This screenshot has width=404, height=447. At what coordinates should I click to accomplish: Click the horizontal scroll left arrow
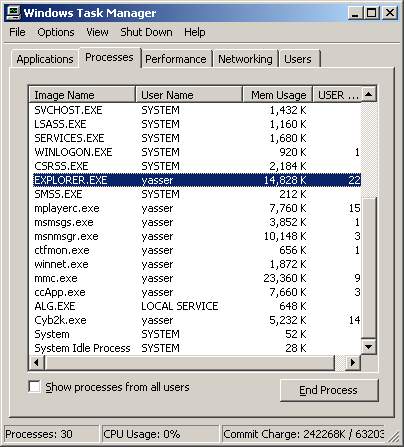click(x=37, y=362)
